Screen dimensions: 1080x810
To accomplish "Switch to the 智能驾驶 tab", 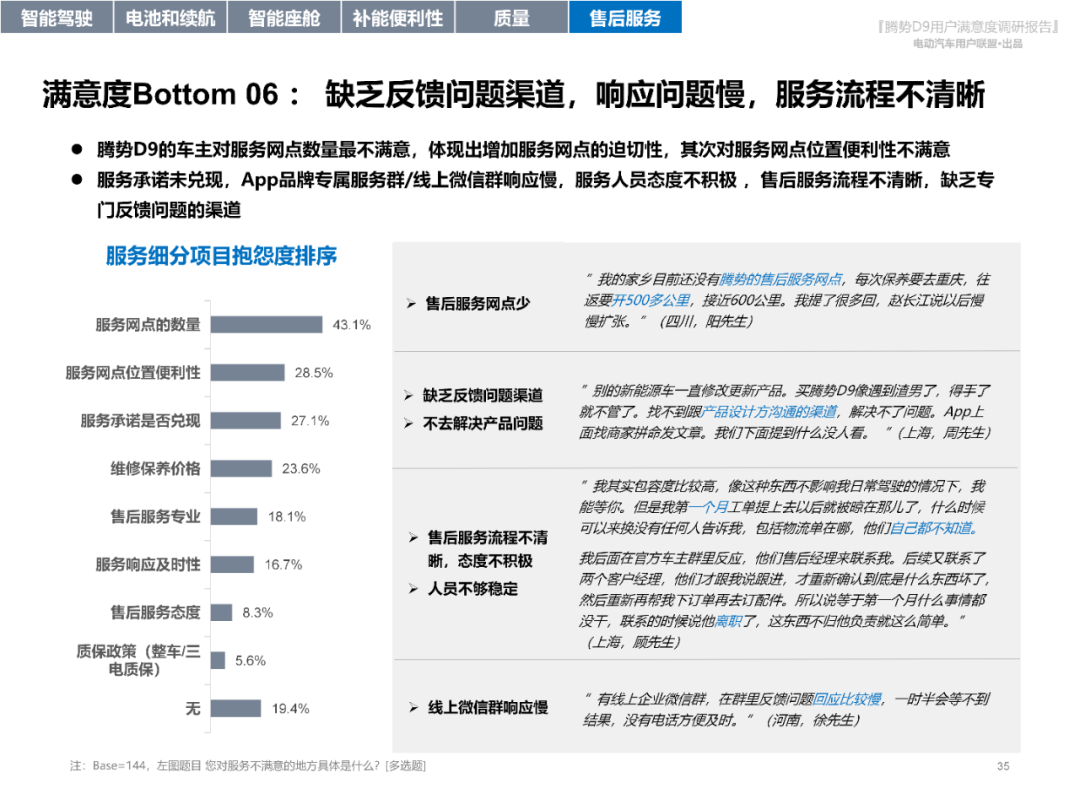I will coord(56,17).
